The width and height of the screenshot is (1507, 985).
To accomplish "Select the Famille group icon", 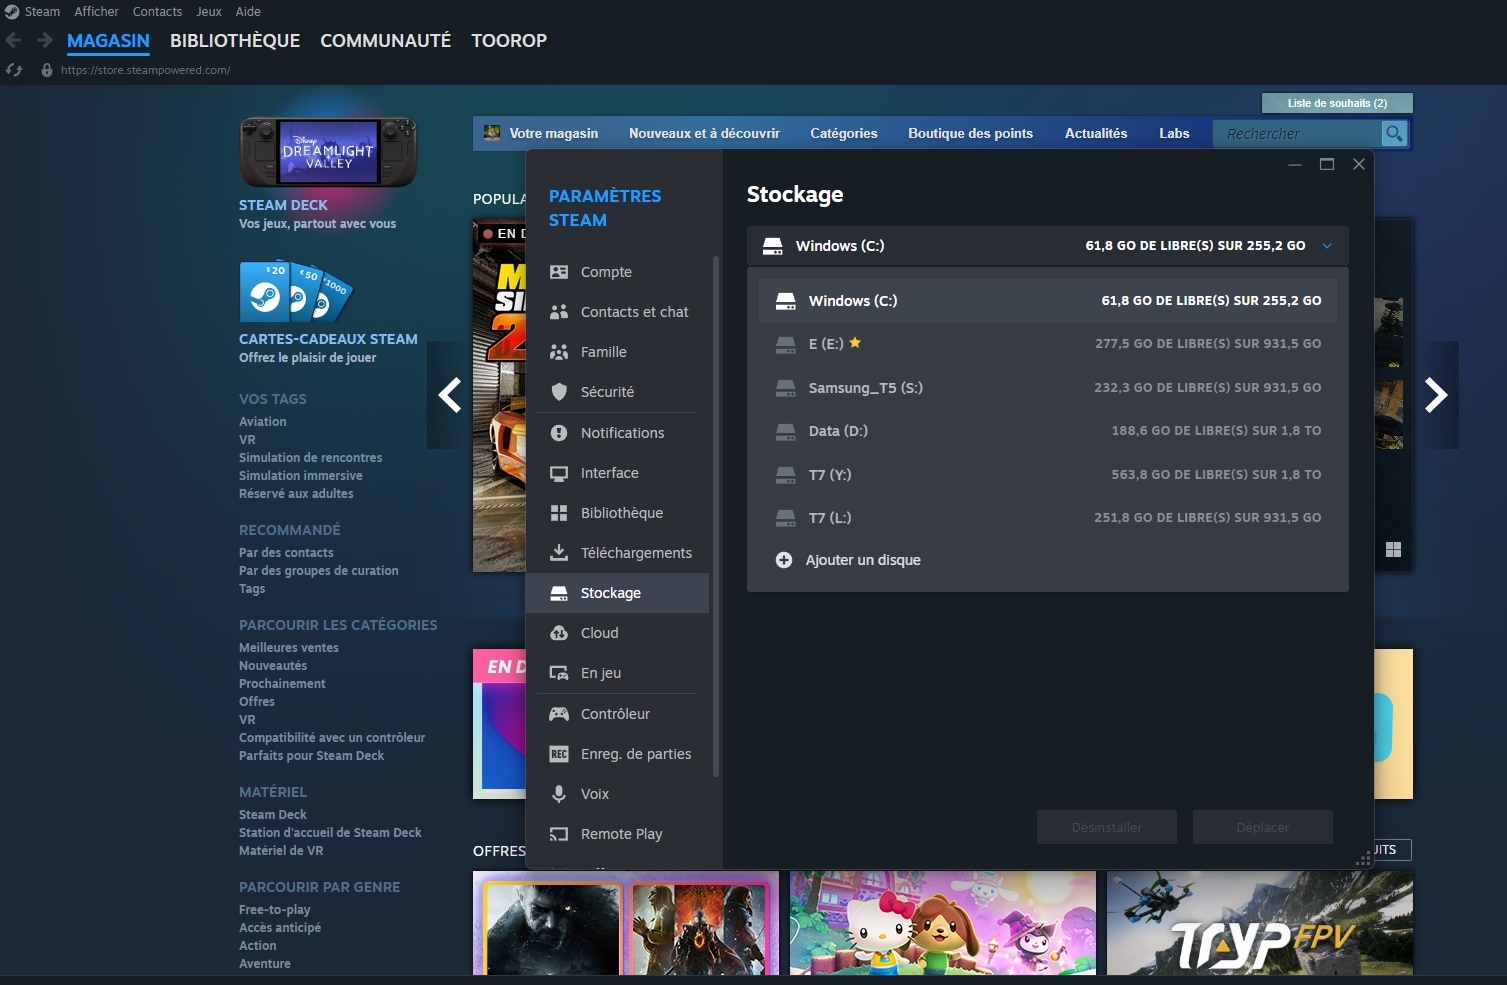I will coord(559,352).
